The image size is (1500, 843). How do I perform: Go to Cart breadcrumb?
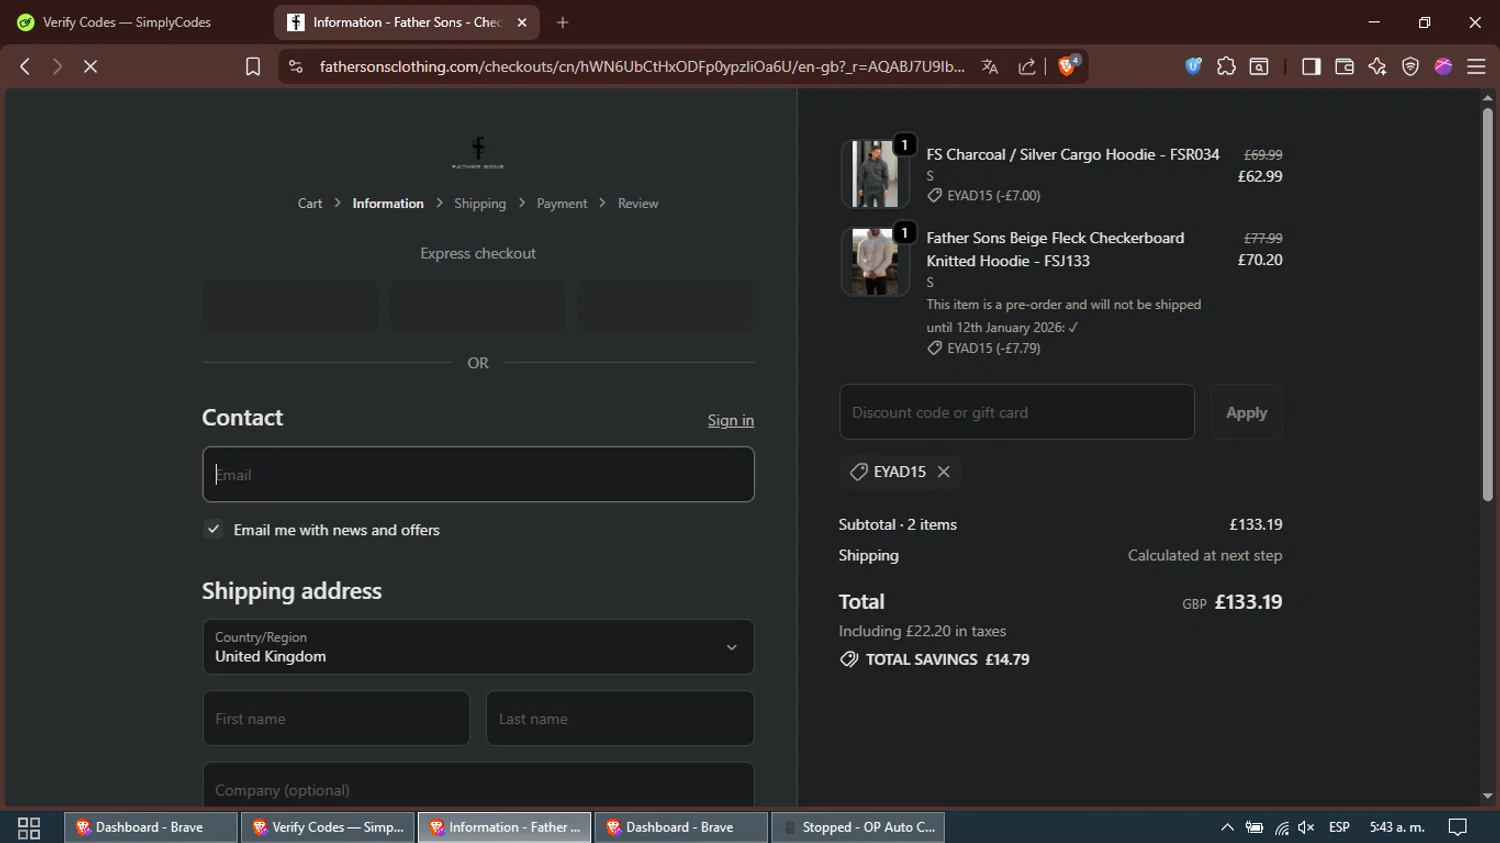[310, 203]
